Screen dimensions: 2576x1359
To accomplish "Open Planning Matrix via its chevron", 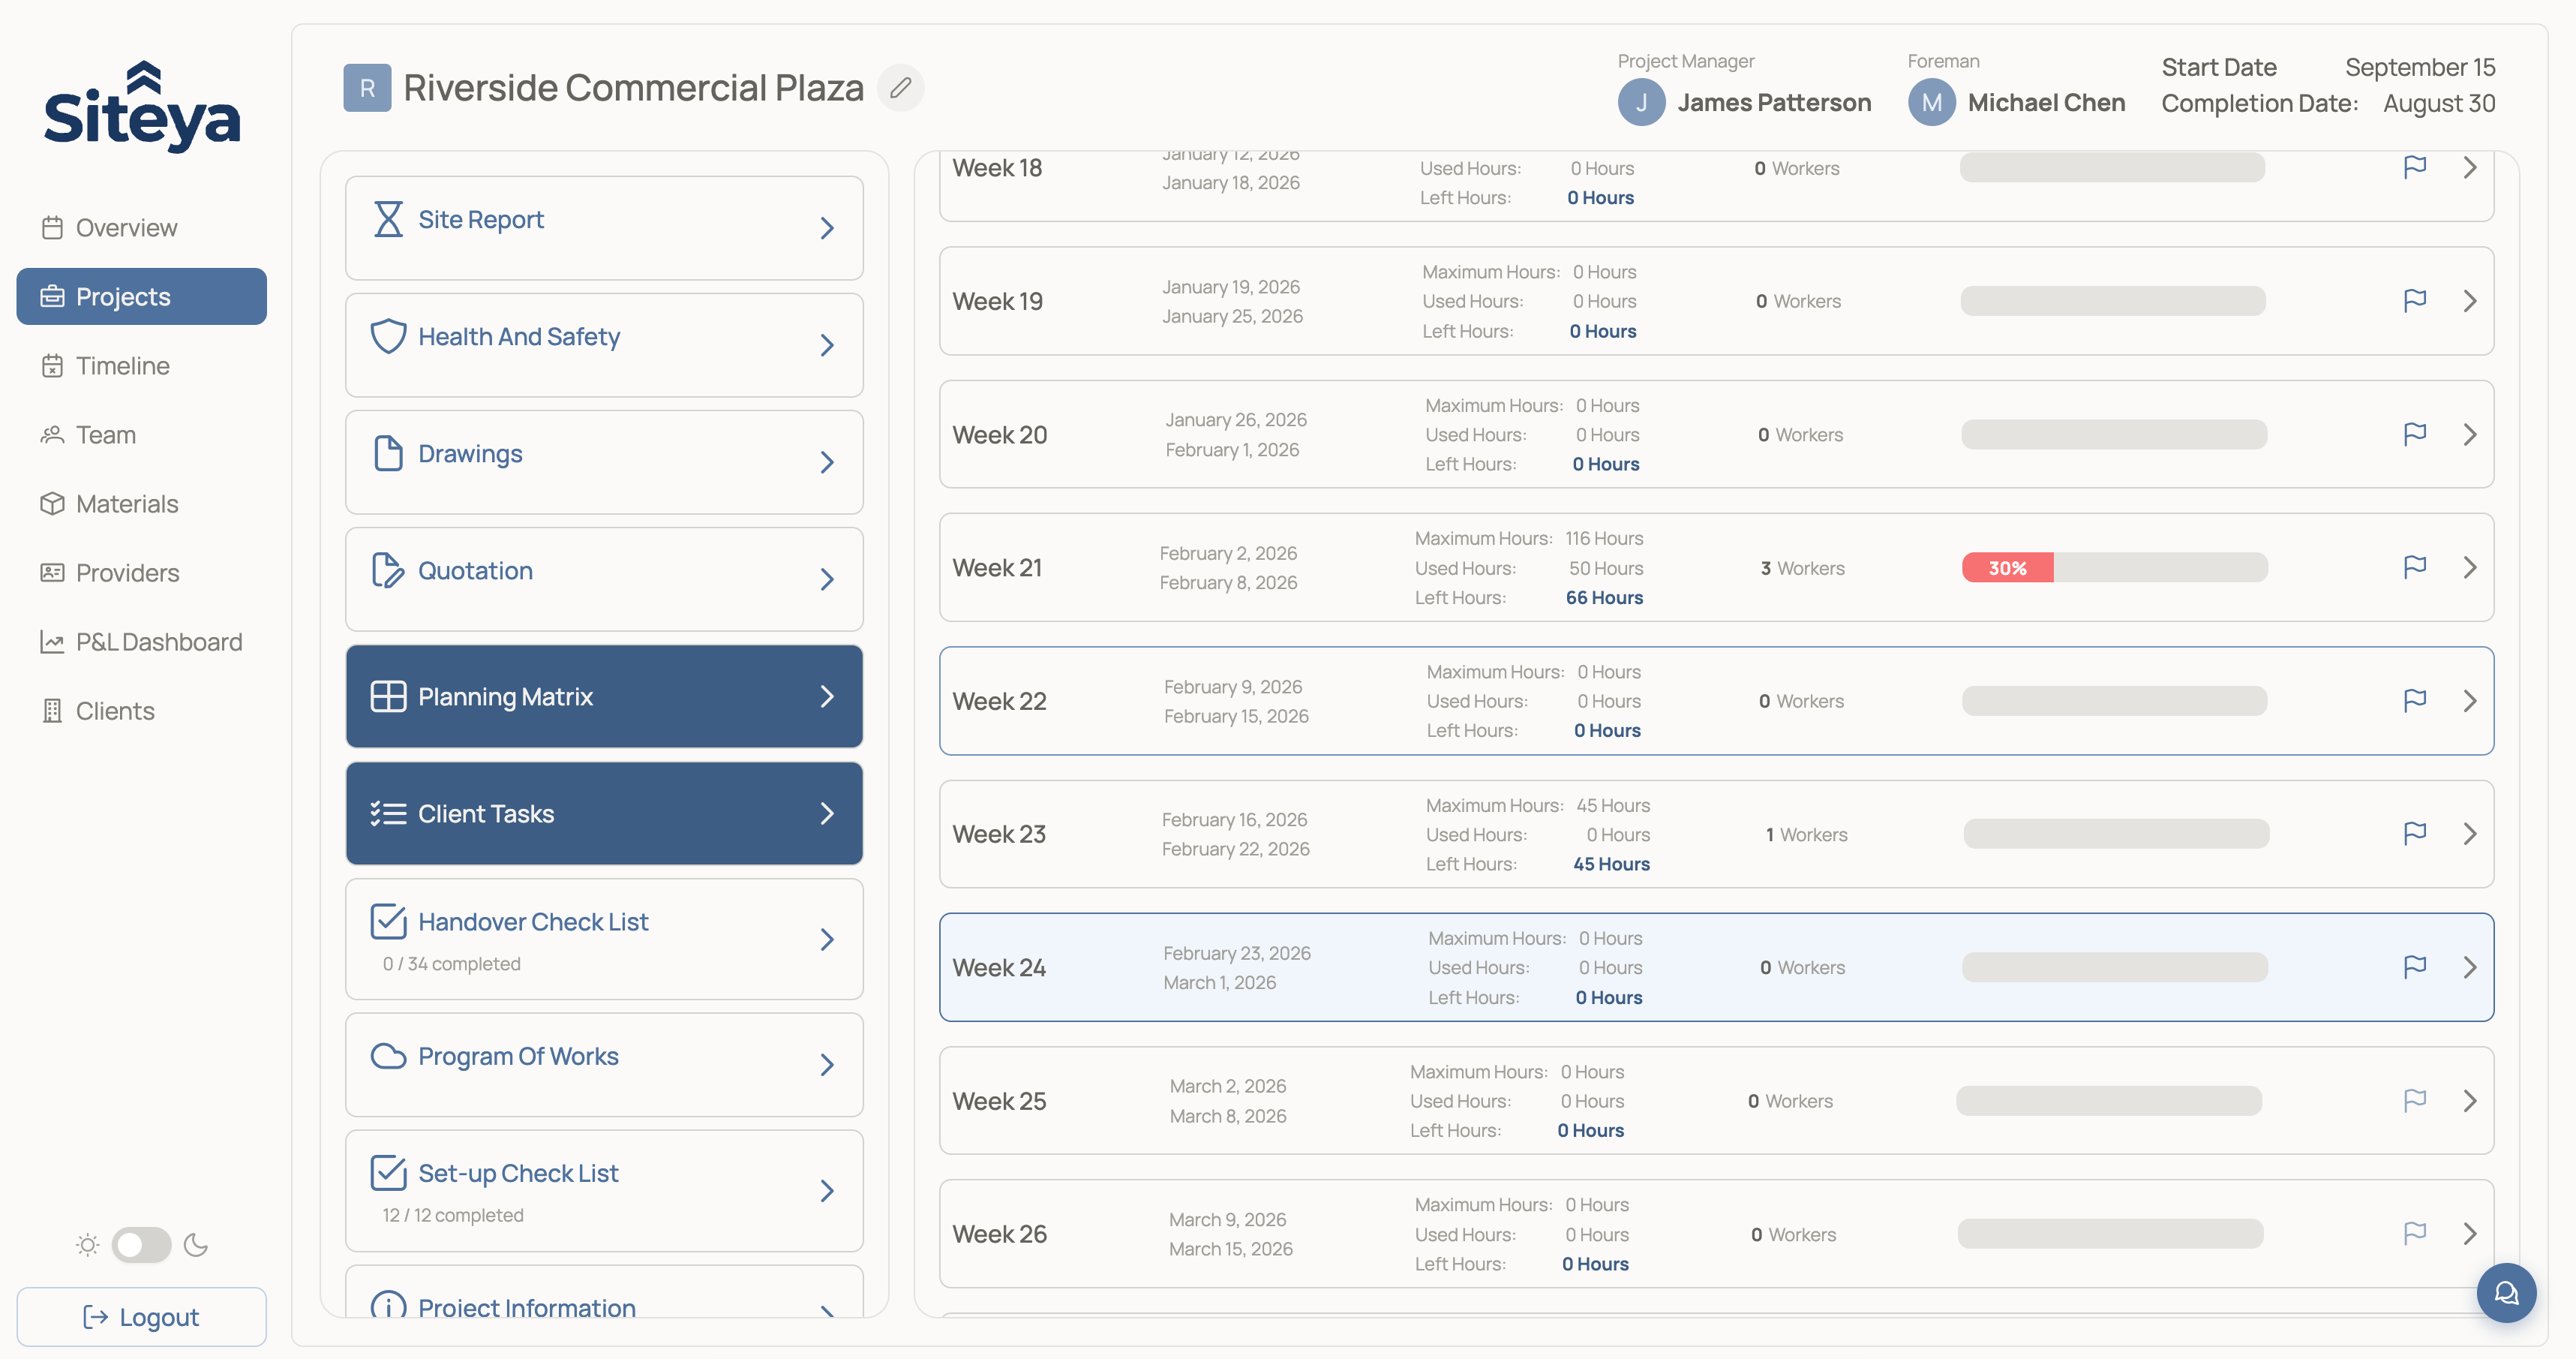I will coord(827,696).
